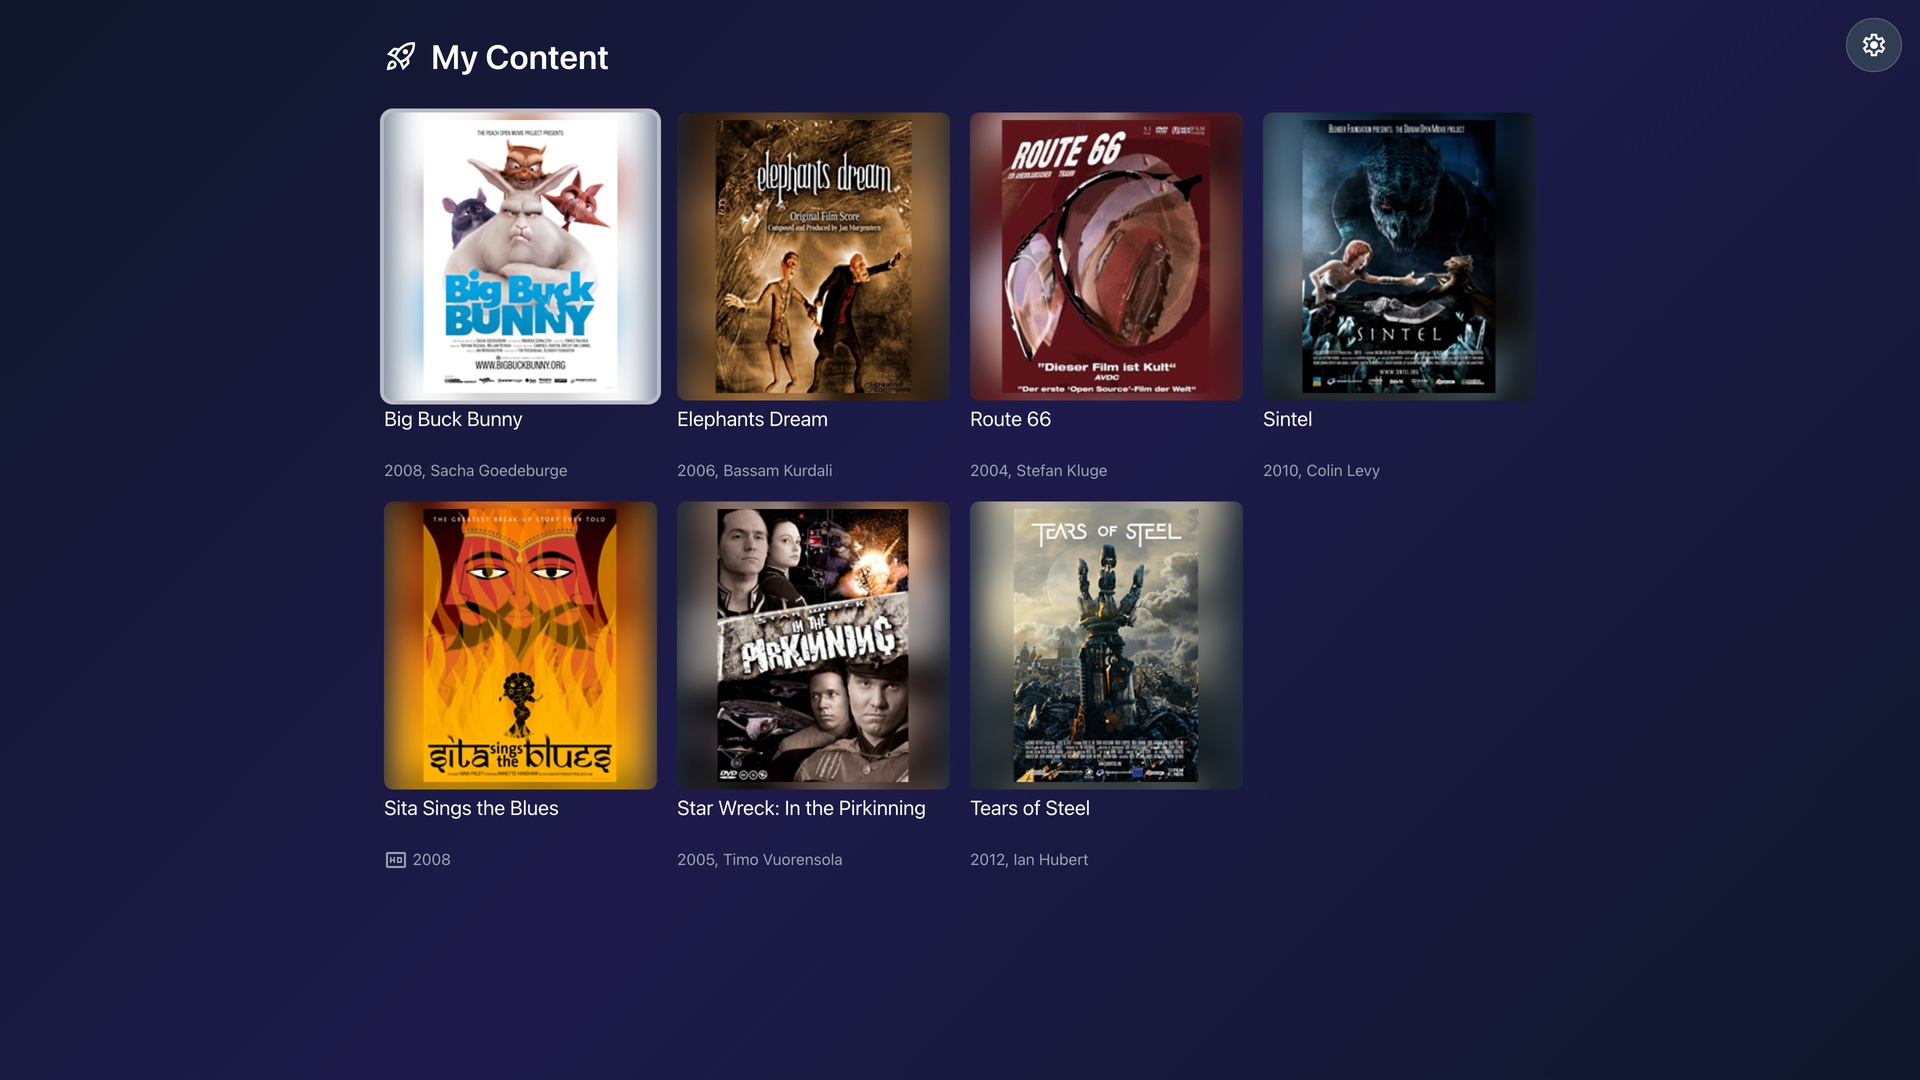
Task: Select the Sita Sings the Blues poster
Action: pos(520,645)
